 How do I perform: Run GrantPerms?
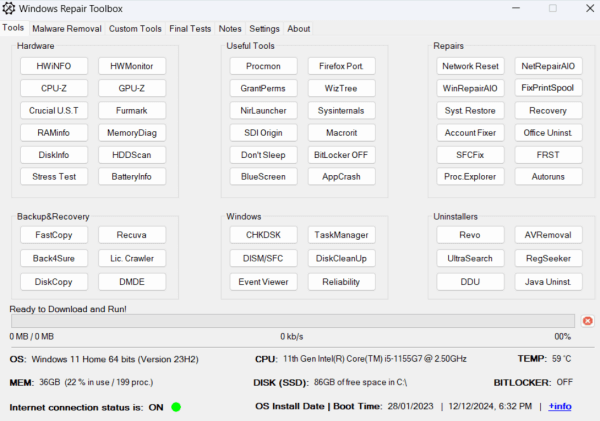coord(264,88)
